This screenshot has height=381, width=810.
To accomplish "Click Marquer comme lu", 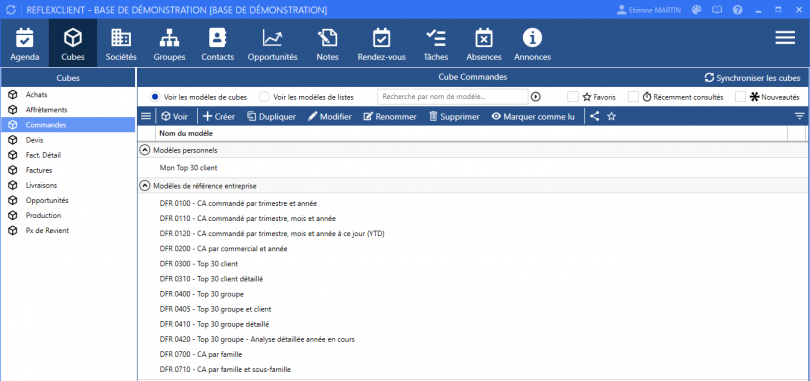I will 533,117.
